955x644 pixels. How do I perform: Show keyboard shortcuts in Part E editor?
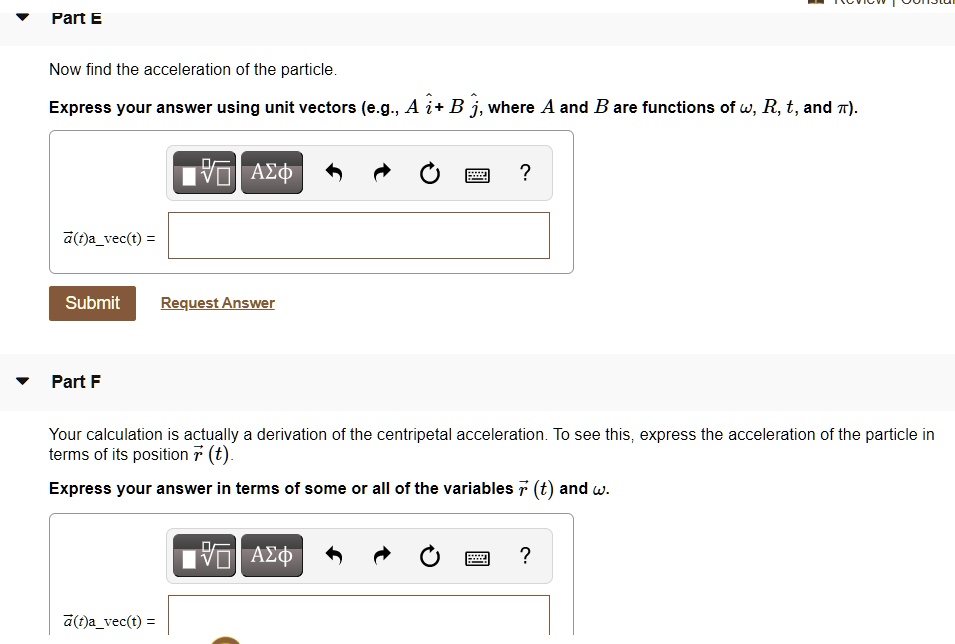(477, 173)
